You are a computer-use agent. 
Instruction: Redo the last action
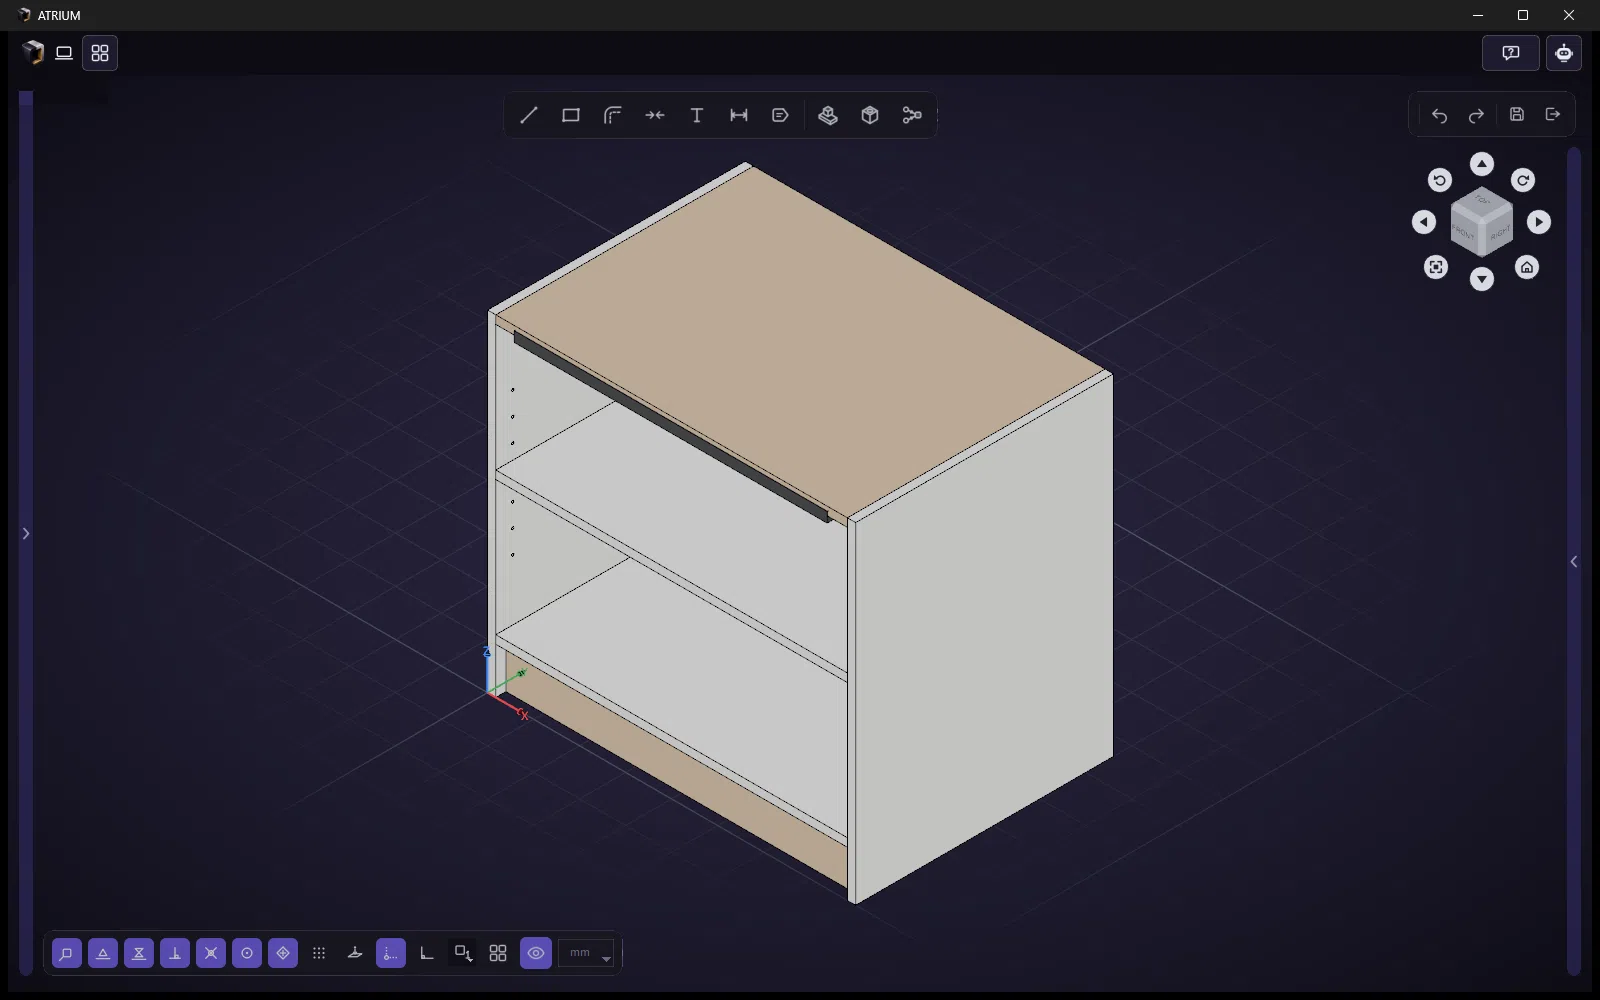(x=1476, y=115)
